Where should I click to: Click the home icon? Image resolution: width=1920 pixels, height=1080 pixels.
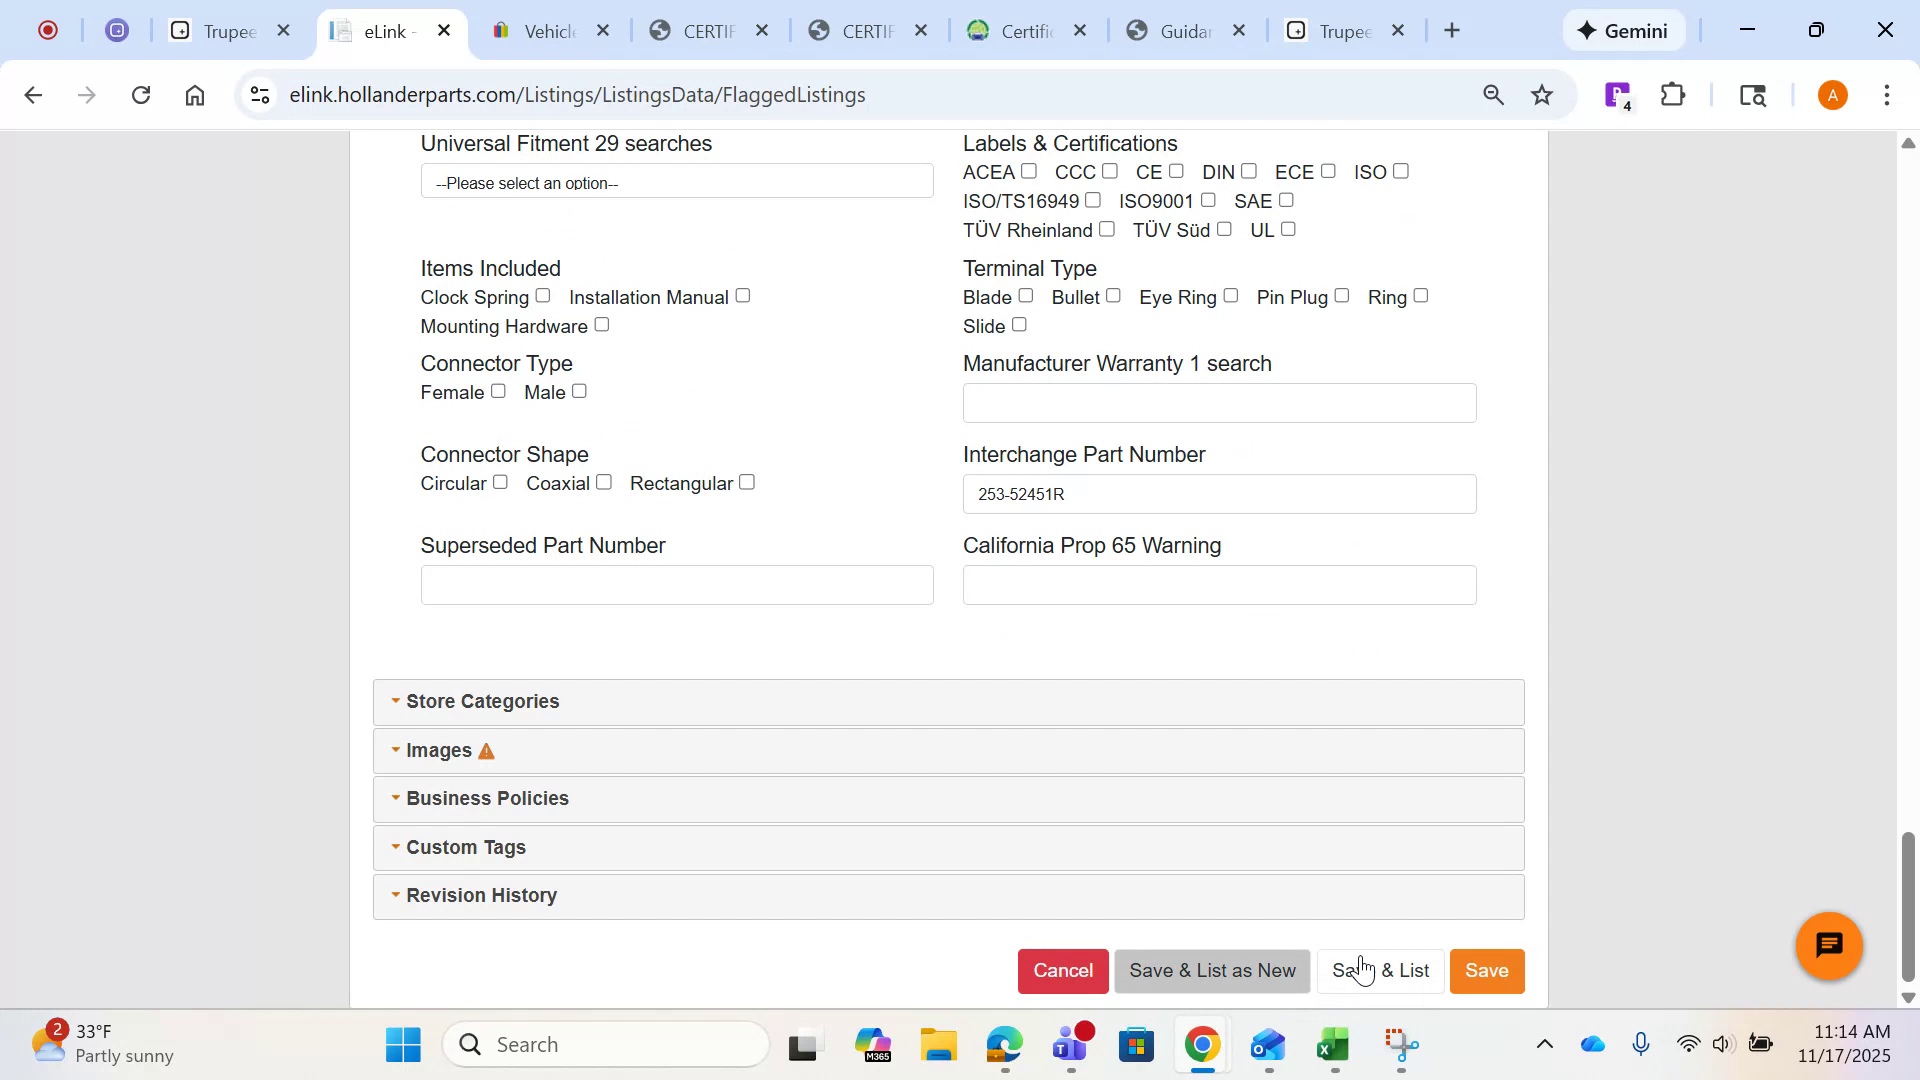pyautogui.click(x=195, y=94)
